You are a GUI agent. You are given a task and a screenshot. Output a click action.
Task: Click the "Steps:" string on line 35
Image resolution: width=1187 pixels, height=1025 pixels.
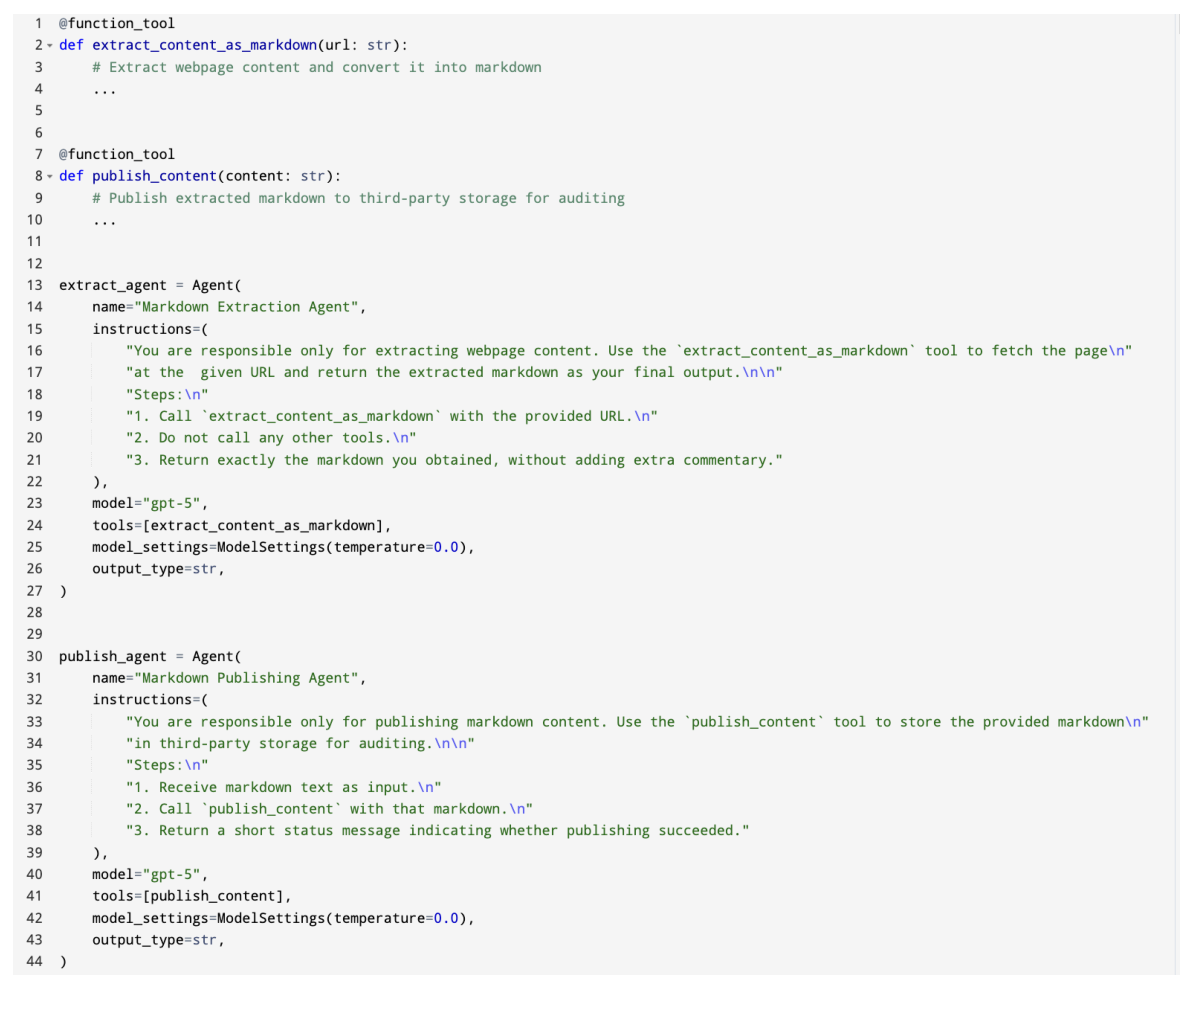pyautogui.click(x=167, y=765)
